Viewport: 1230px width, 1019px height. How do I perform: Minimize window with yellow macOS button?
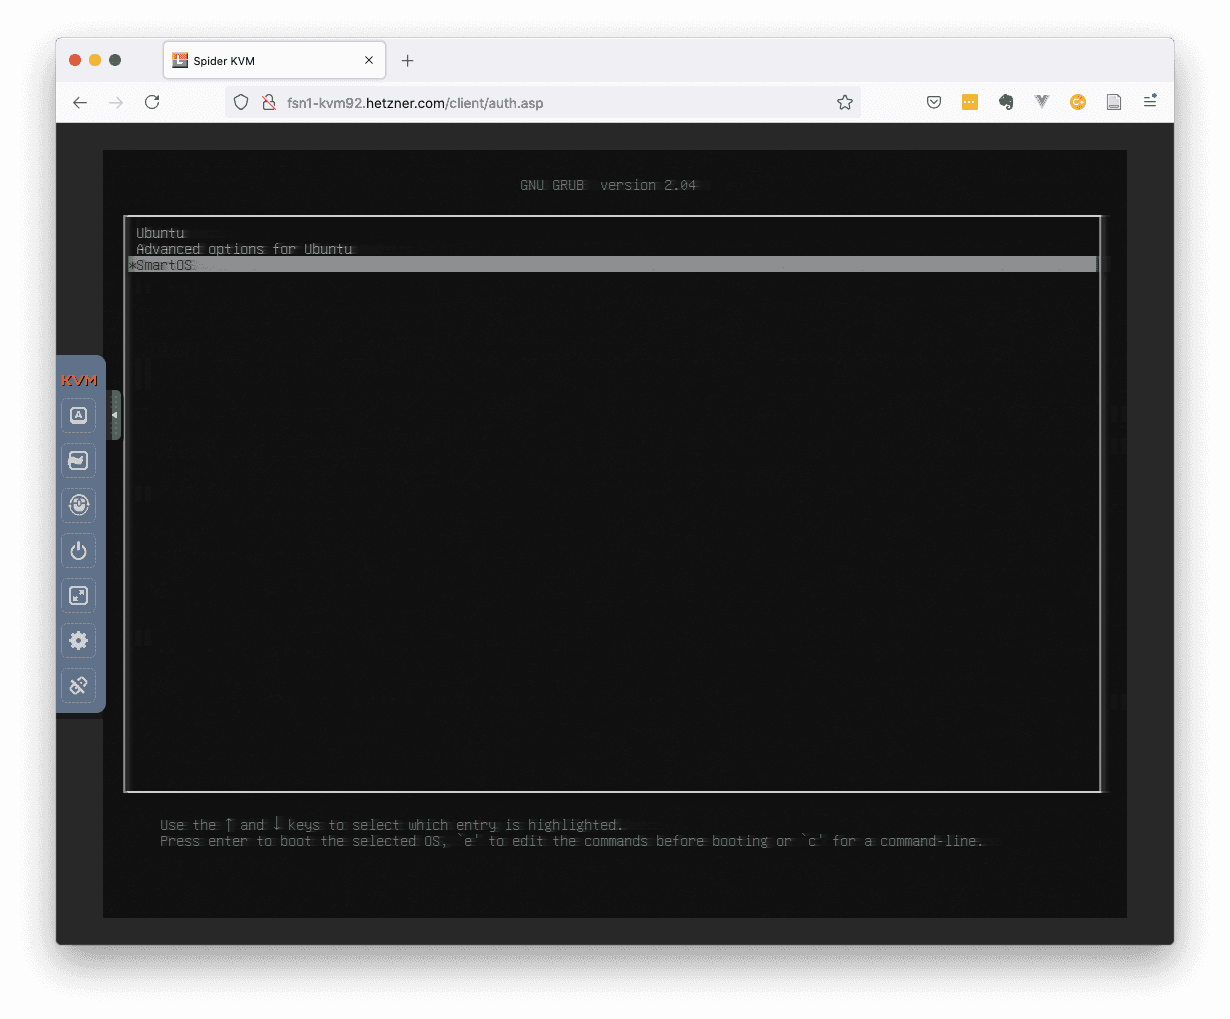click(95, 60)
